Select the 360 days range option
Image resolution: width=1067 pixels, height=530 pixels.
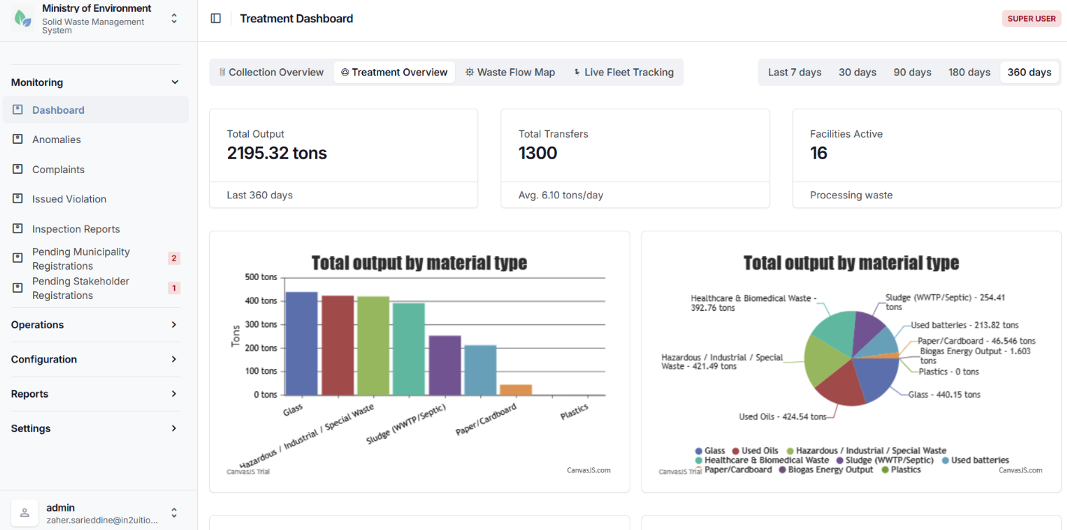coord(1029,72)
